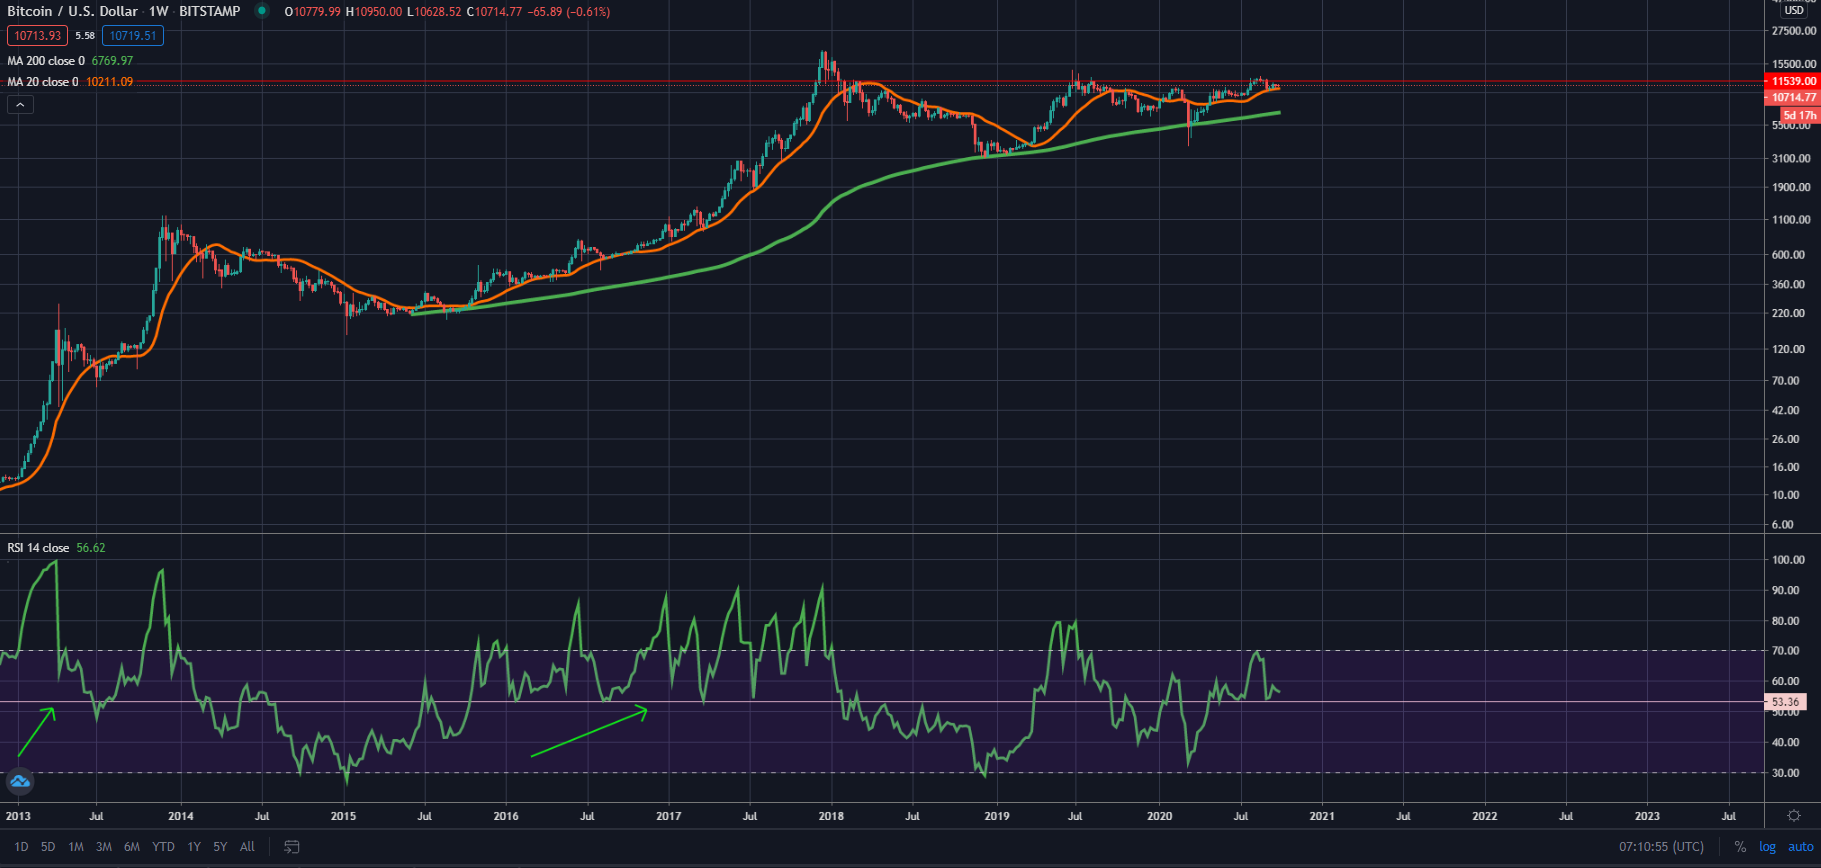
Task: Click the MA 200 value 6769.97
Action: pyautogui.click(x=112, y=61)
